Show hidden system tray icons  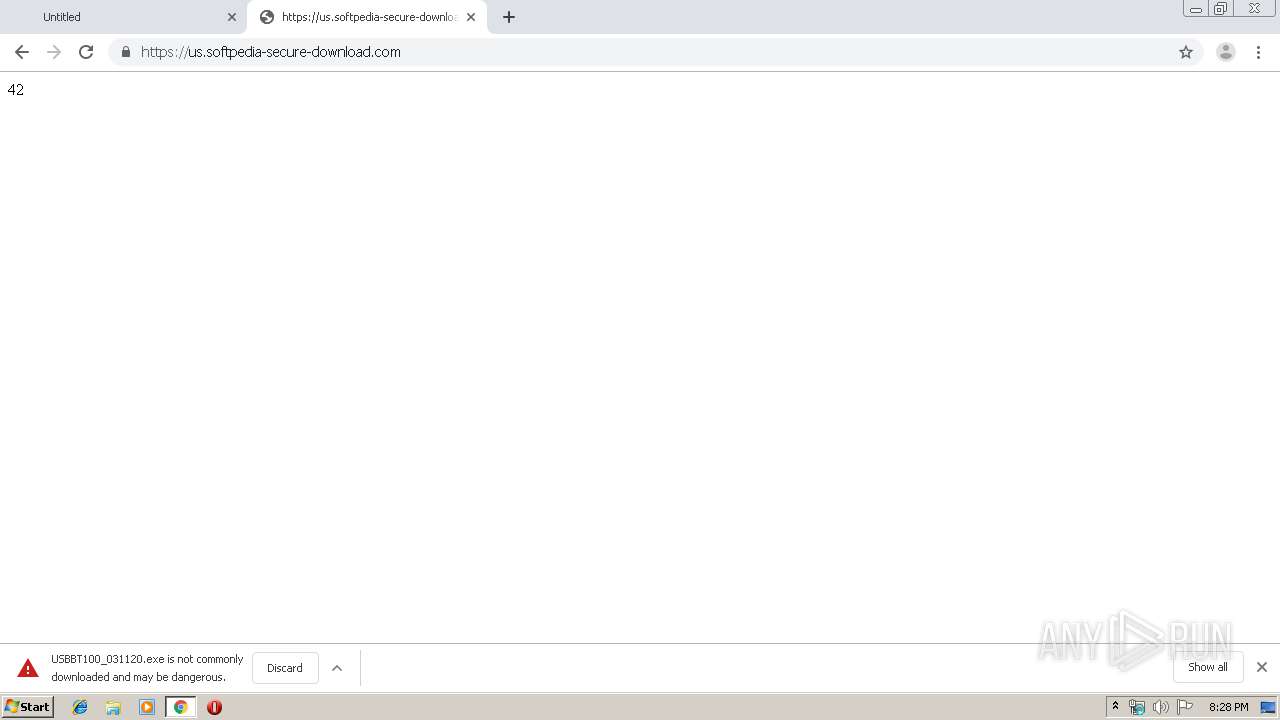pyautogui.click(x=1116, y=707)
